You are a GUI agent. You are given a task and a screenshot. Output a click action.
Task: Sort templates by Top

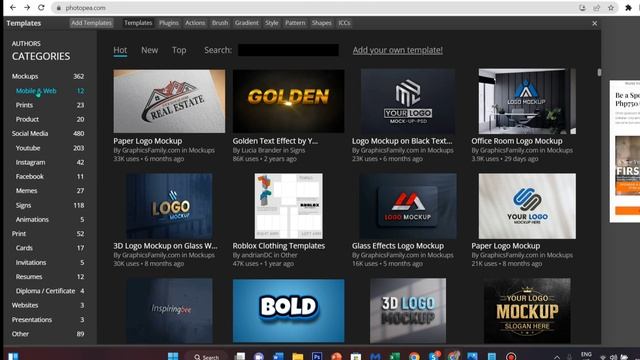click(x=179, y=50)
